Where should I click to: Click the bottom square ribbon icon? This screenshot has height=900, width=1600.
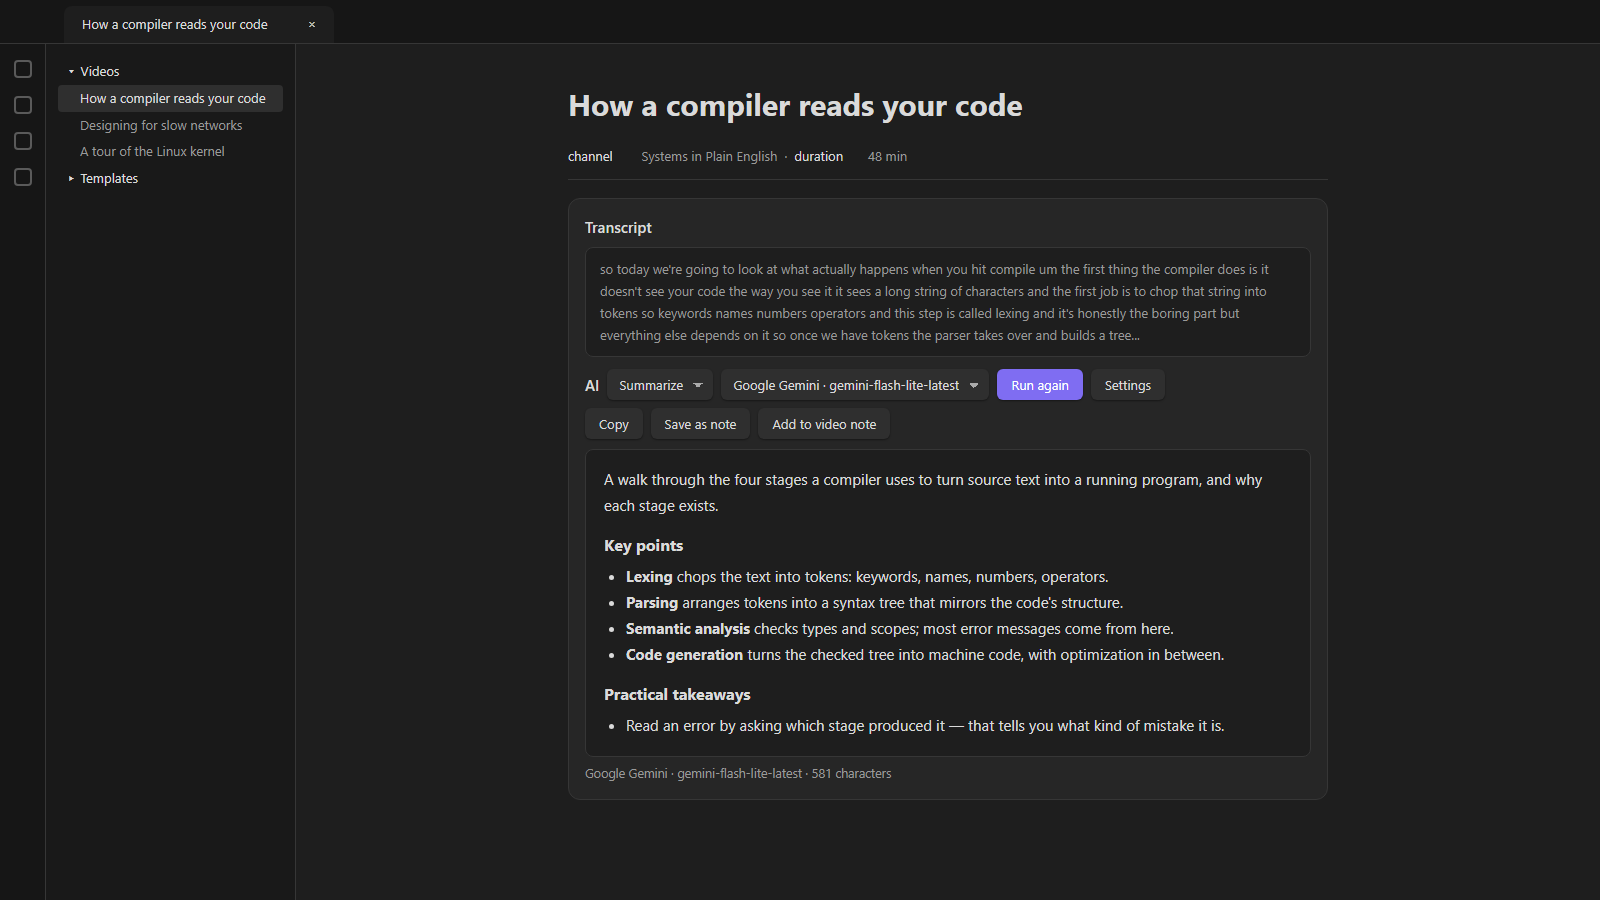click(23, 177)
